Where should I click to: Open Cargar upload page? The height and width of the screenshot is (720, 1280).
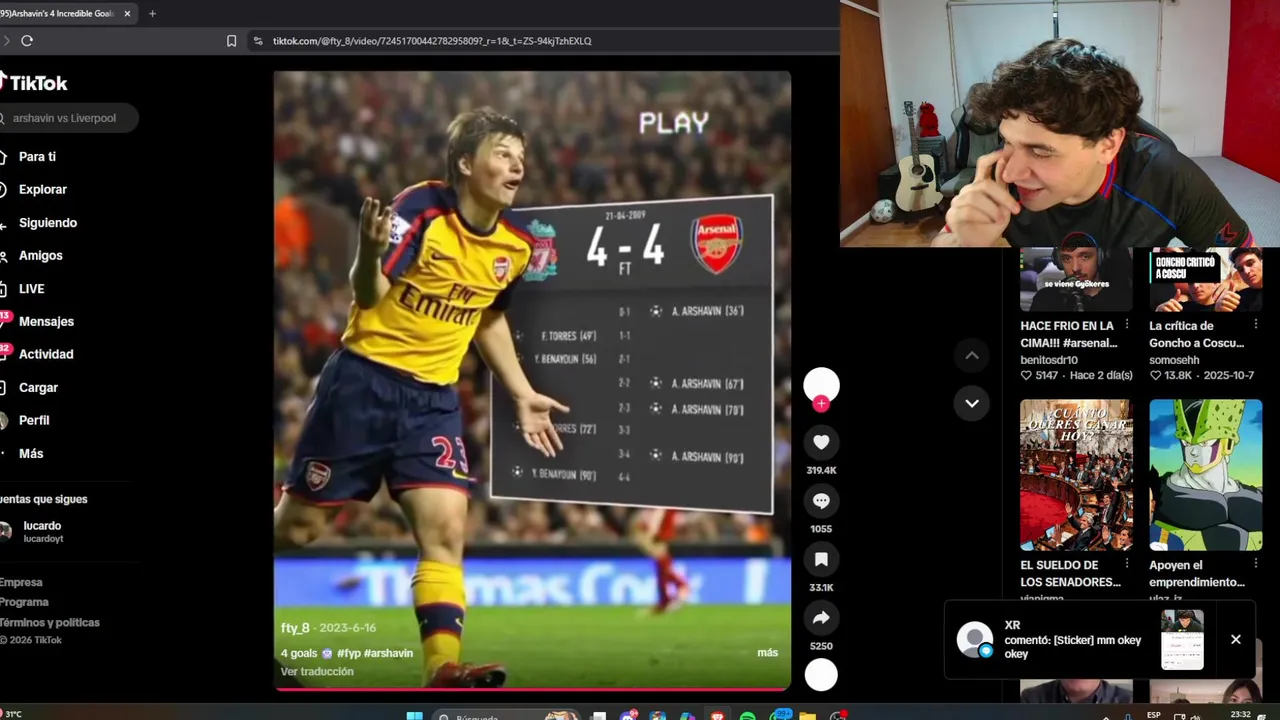[38, 388]
